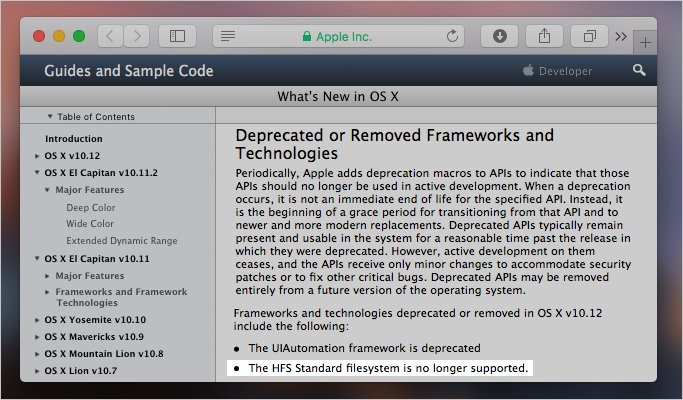Open Reader view icon in address bar
Viewport: 683px width, 400px height.
pos(228,36)
